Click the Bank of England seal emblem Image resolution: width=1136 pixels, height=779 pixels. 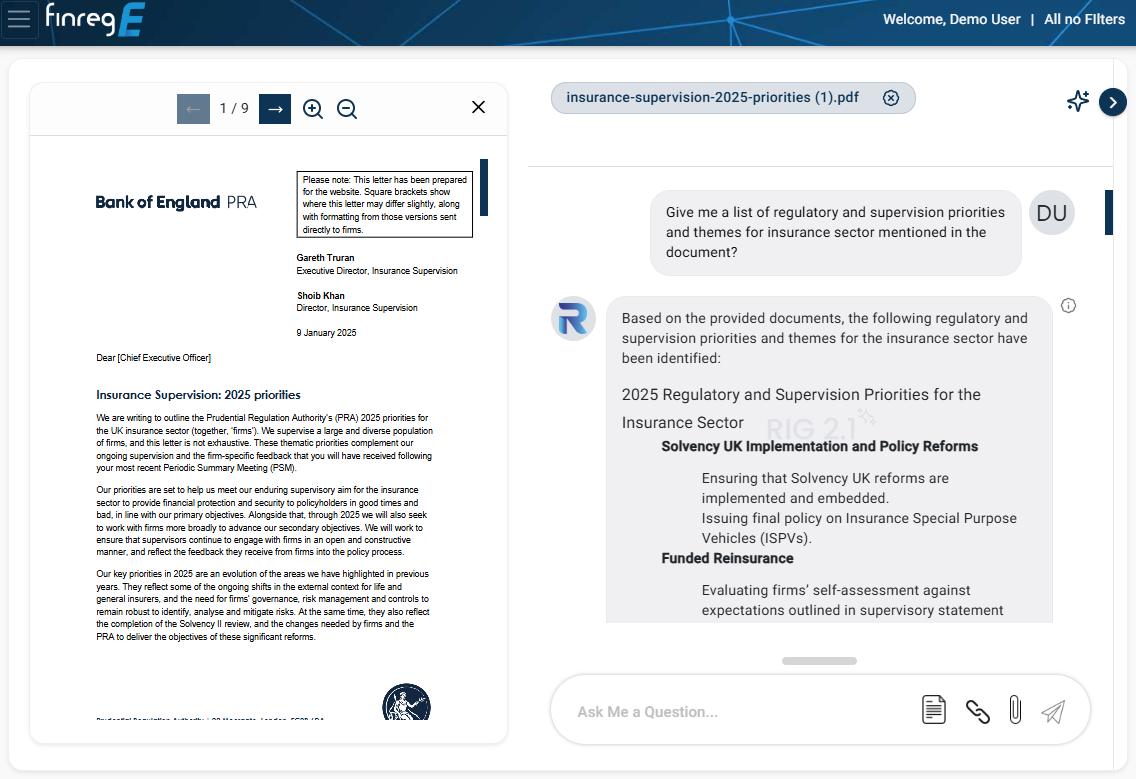coord(406,701)
